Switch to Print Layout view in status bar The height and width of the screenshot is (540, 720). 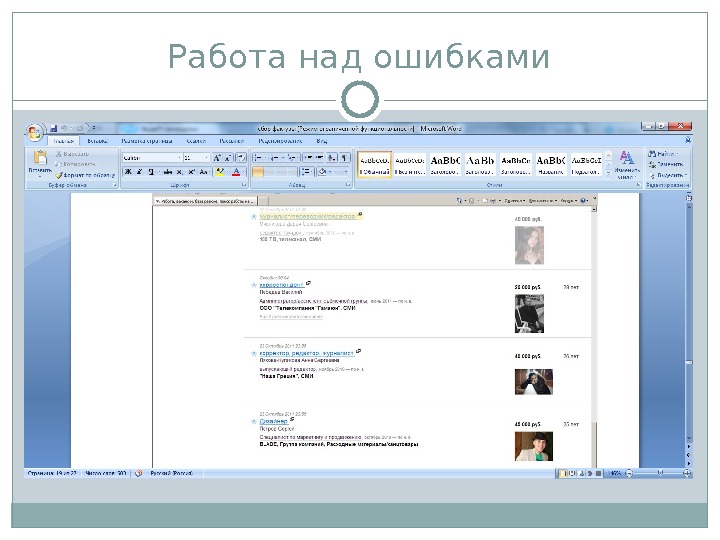click(x=562, y=473)
